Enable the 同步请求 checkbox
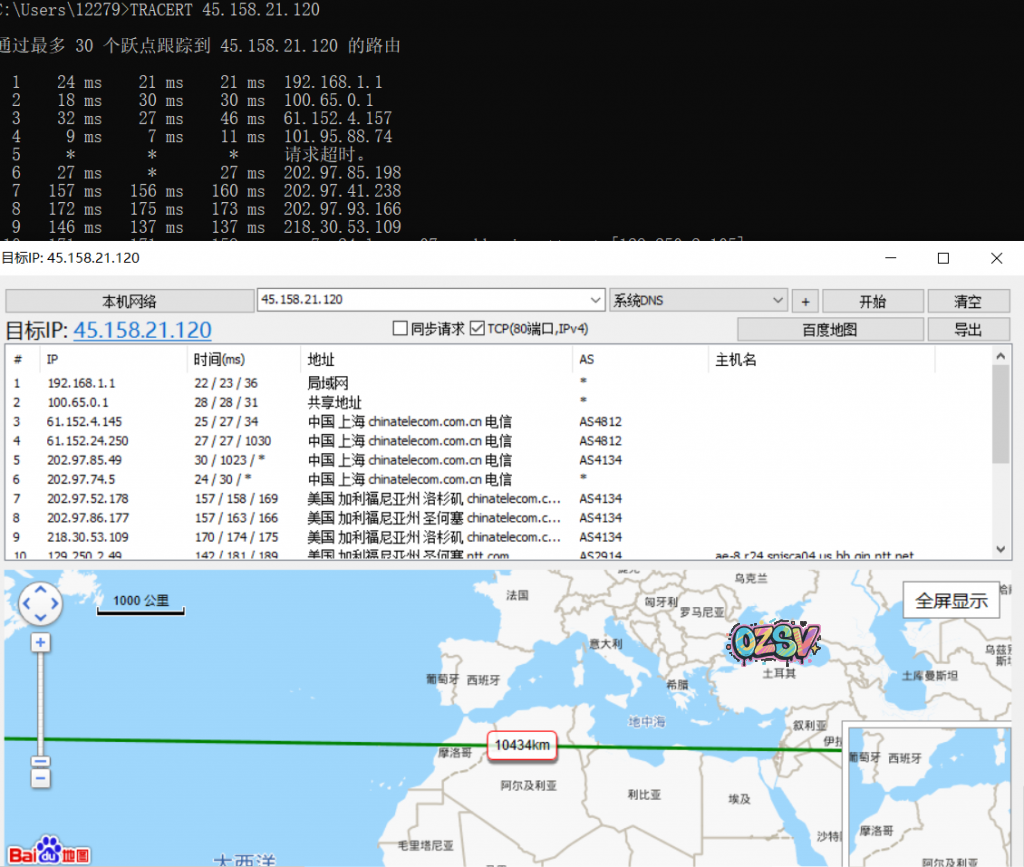This screenshot has height=867, width=1024. click(x=400, y=328)
